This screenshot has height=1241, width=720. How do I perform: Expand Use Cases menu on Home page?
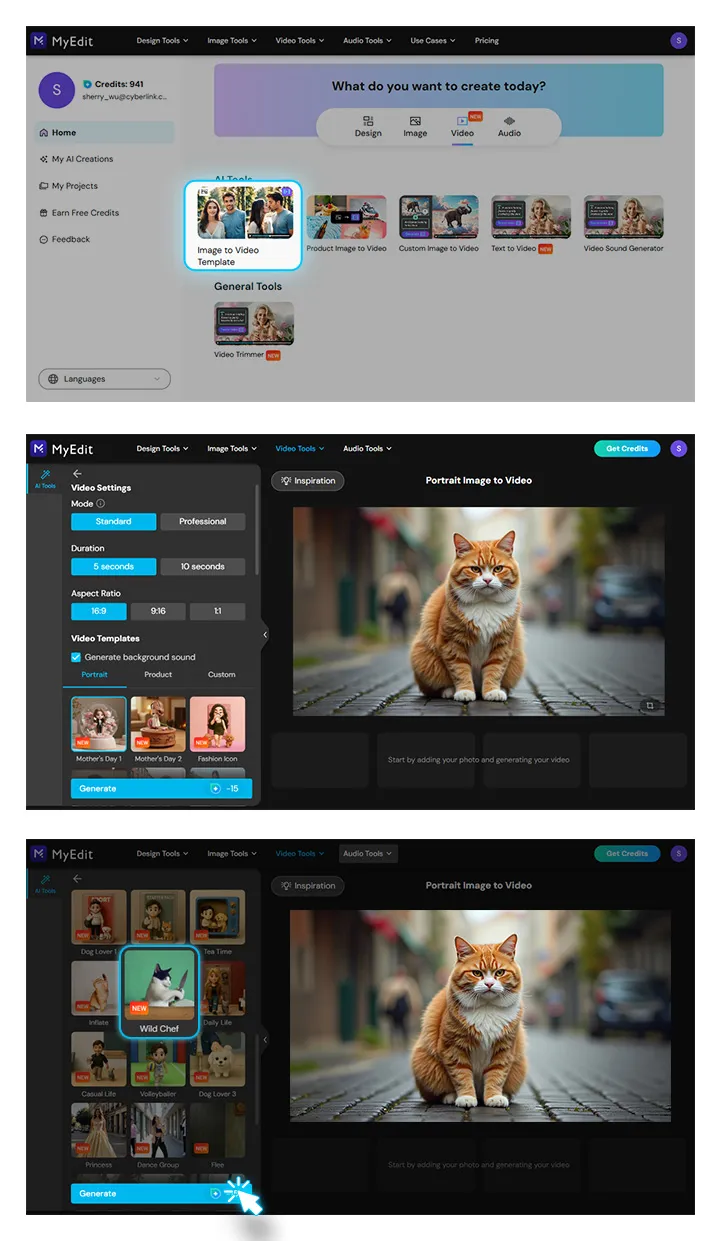(x=433, y=41)
